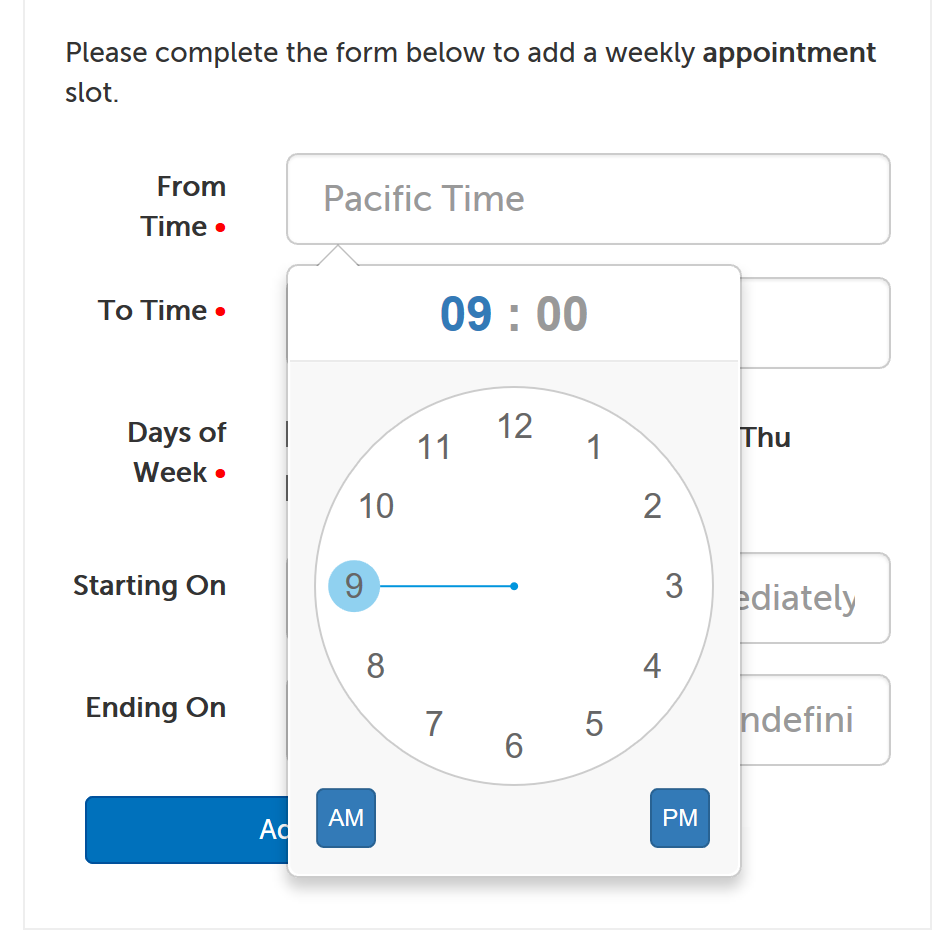This screenshot has height=944, width=952.
Task: Select hour 12 on the clock face
Action: [x=516, y=426]
